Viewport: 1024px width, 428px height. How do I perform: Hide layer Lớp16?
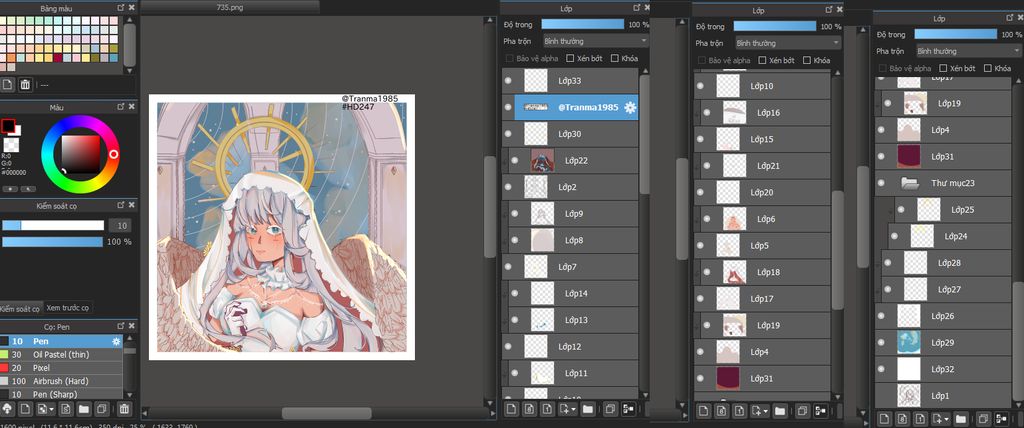coord(706,112)
